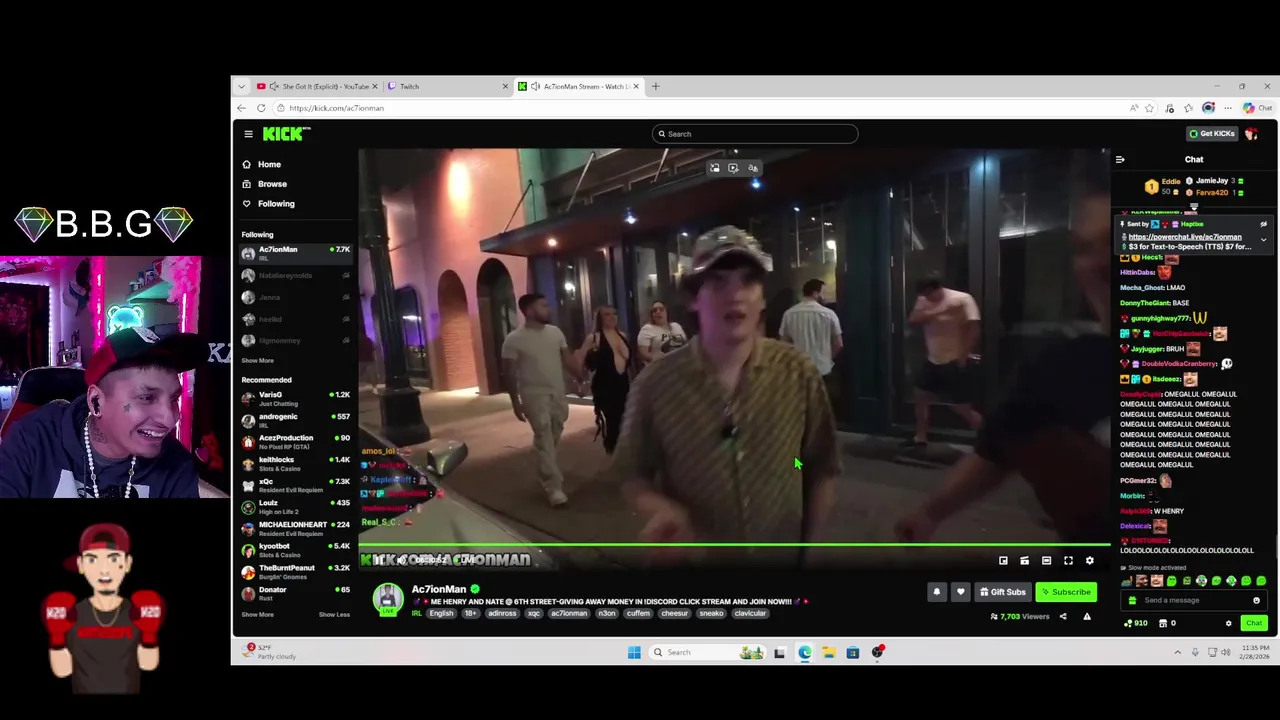Image resolution: width=1280 pixels, height=720 pixels.
Task: Expand the gift leaderboard drop handle
Action: [x=1194, y=207]
